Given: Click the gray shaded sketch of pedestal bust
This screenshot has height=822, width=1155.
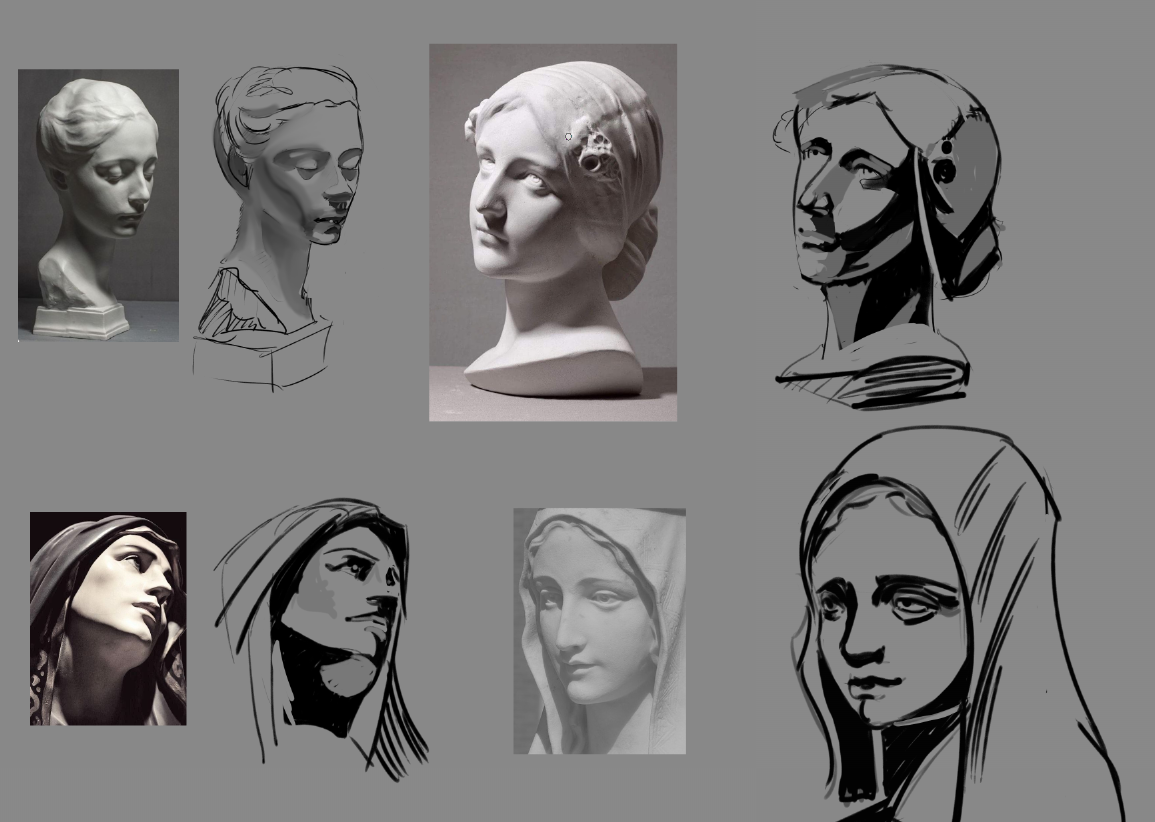Looking at the screenshot, I should pyautogui.click(x=278, y=228).
